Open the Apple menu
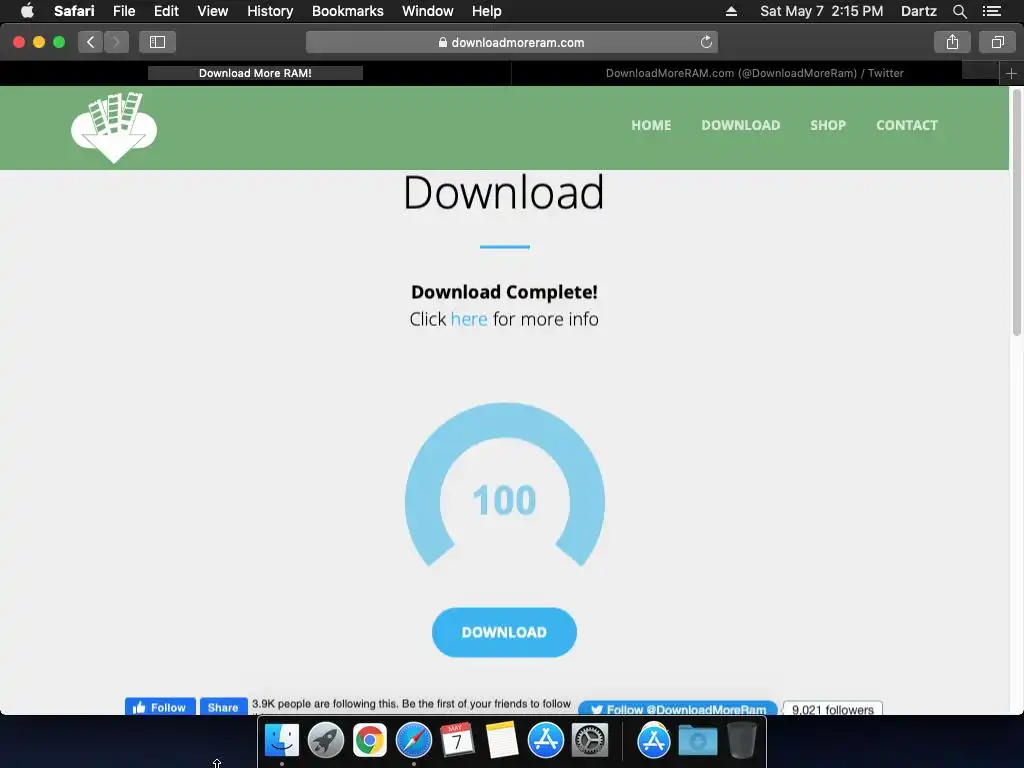 click(x=27, y=11)
